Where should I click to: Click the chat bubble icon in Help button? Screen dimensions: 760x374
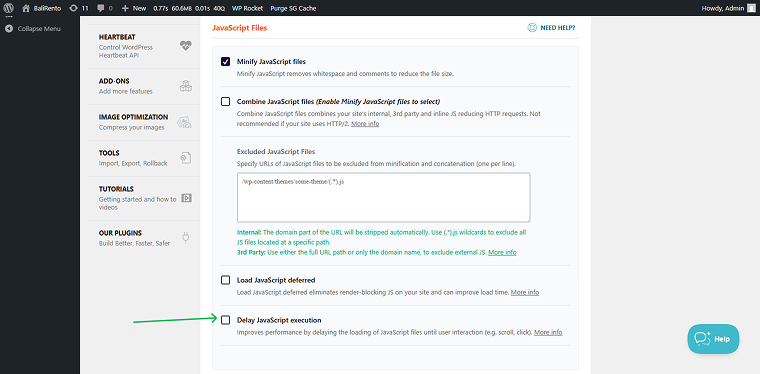tap(702, 339)
